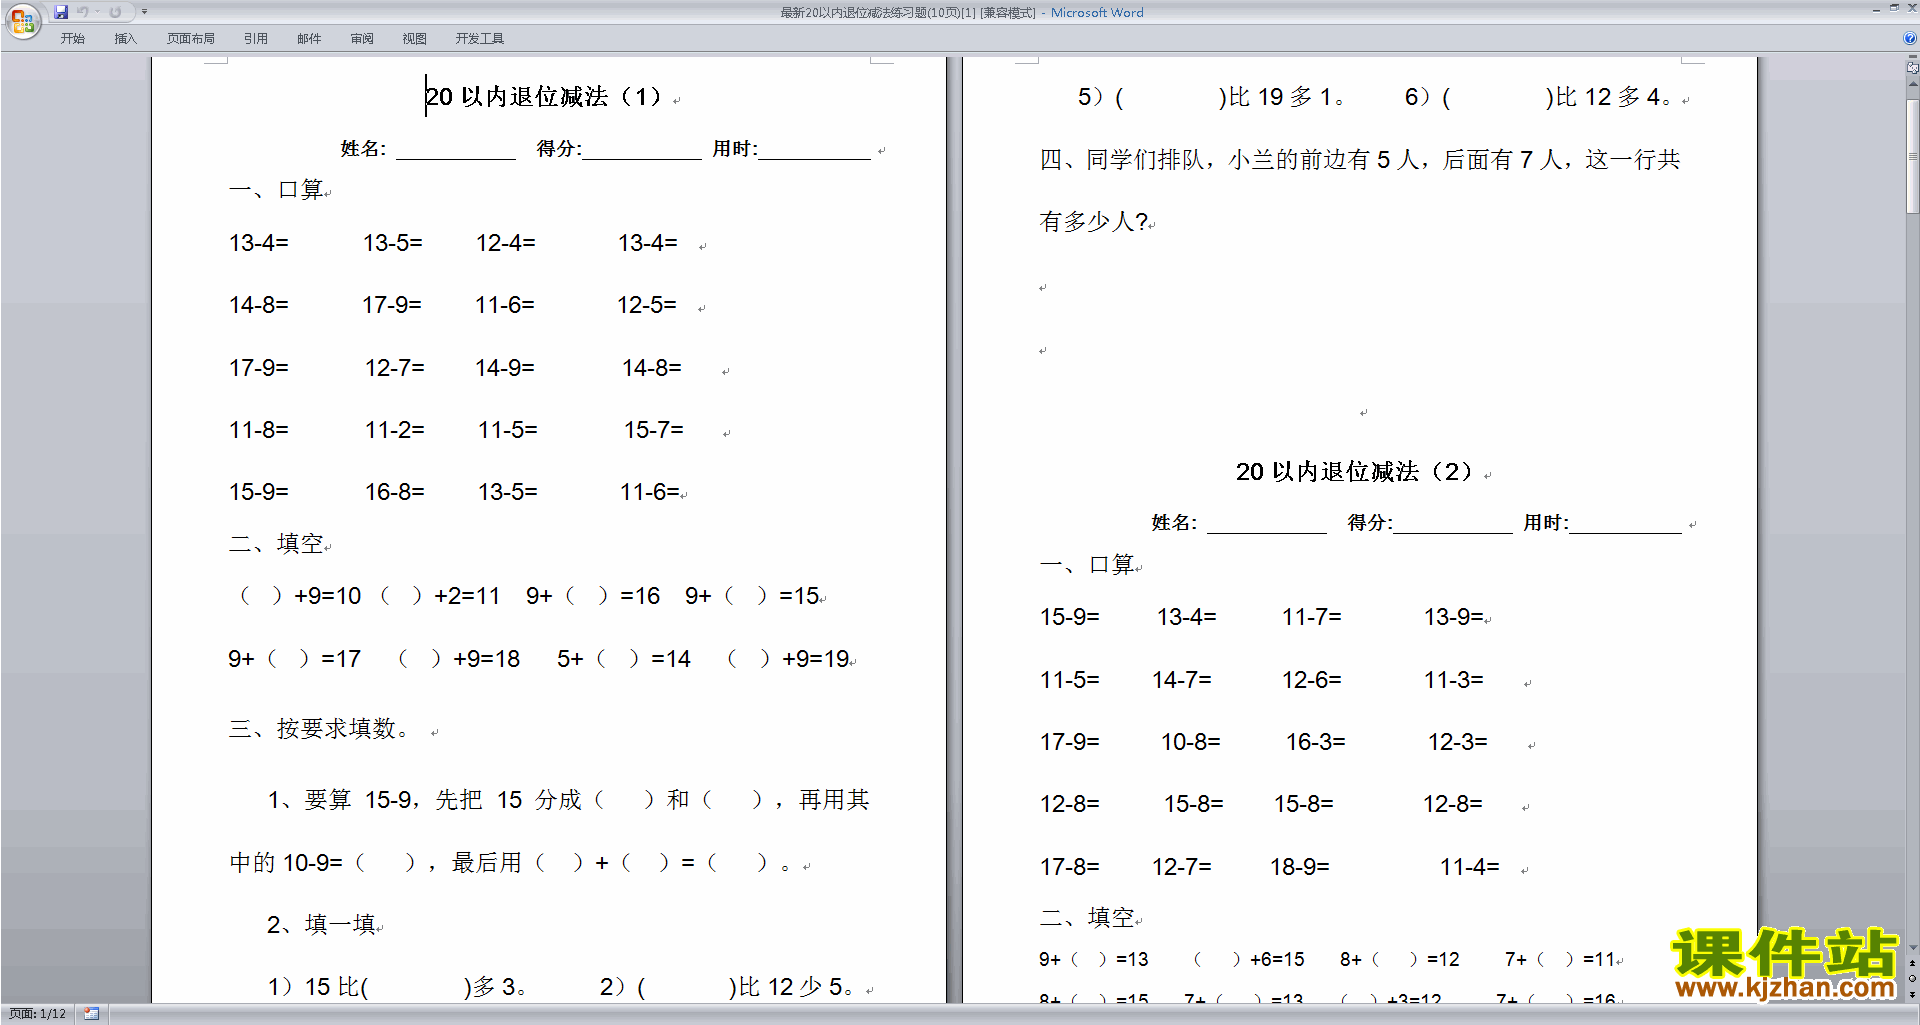Image resolution: width=1920 pixels, height=1025 pixels.
Task: Undo the last action
Action: [x=83, y=12]
